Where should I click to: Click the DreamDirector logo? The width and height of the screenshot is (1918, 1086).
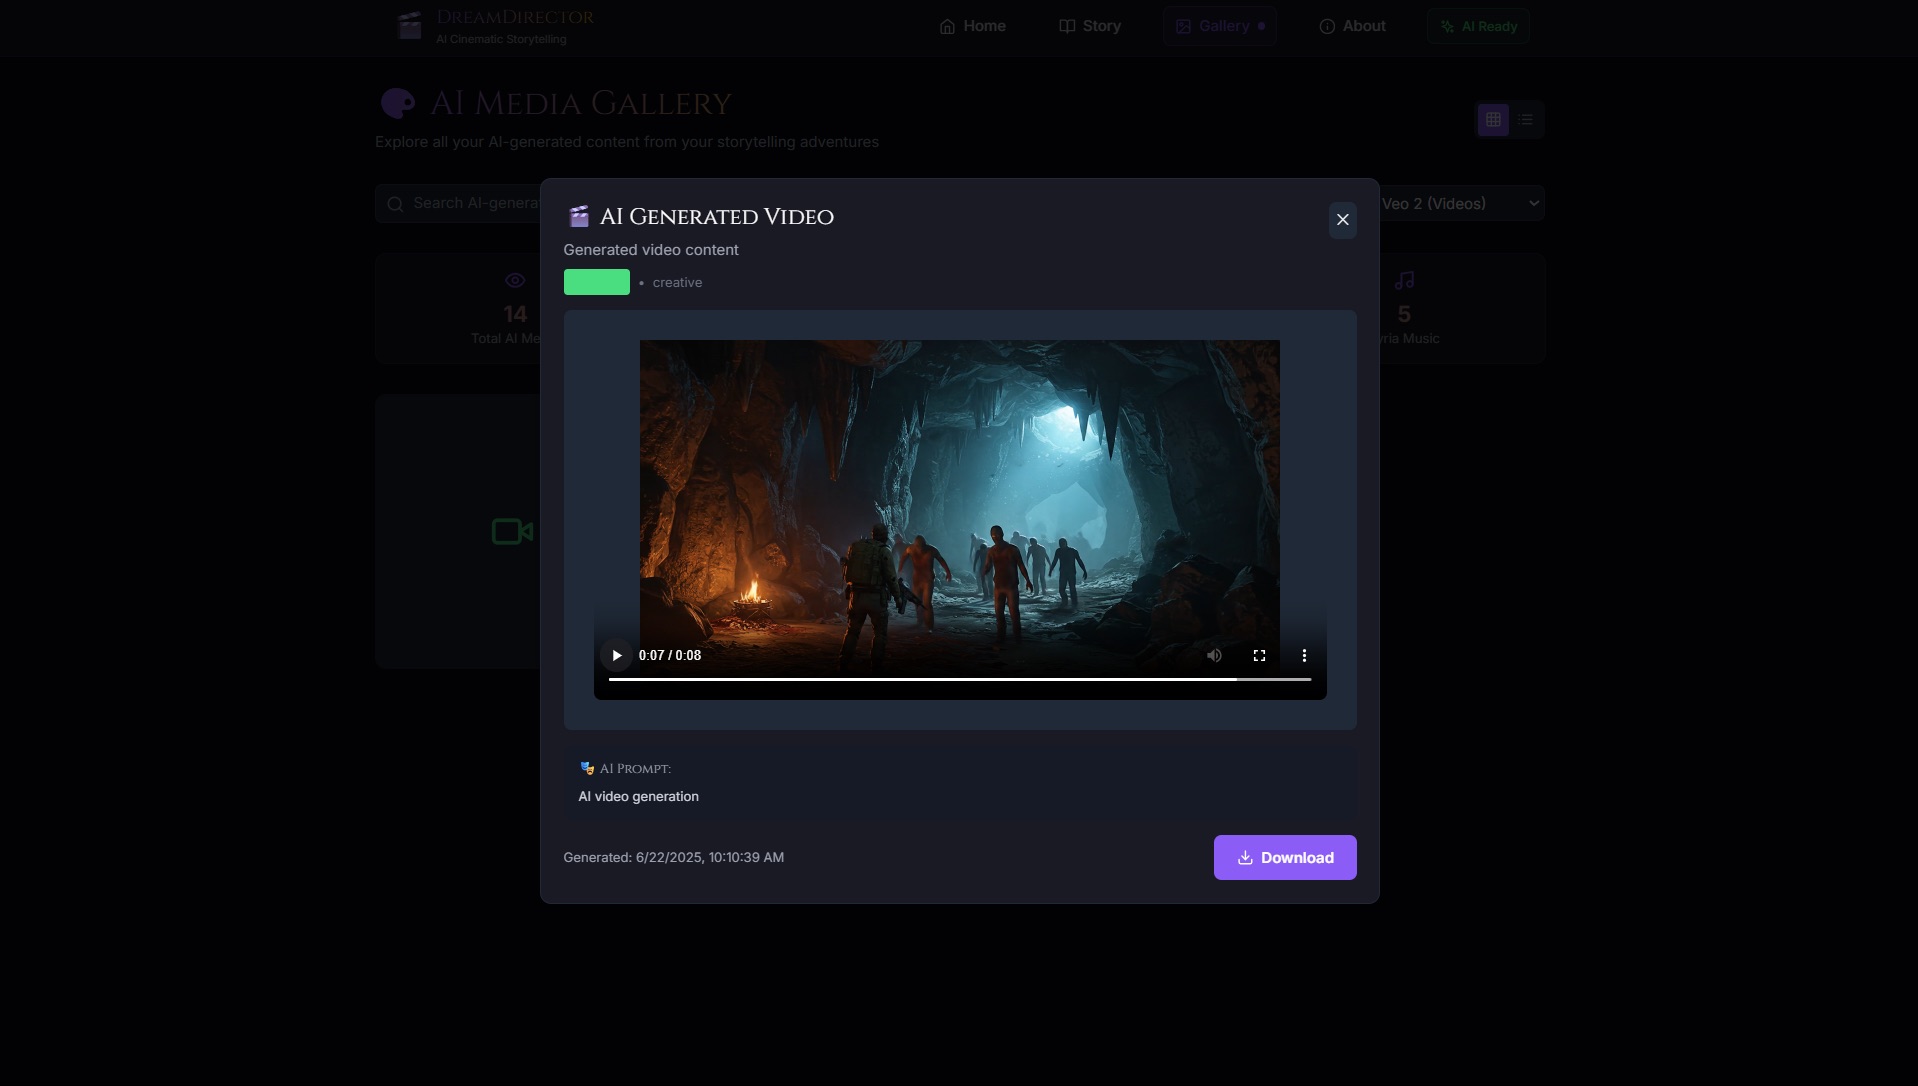tap(496, 26)
